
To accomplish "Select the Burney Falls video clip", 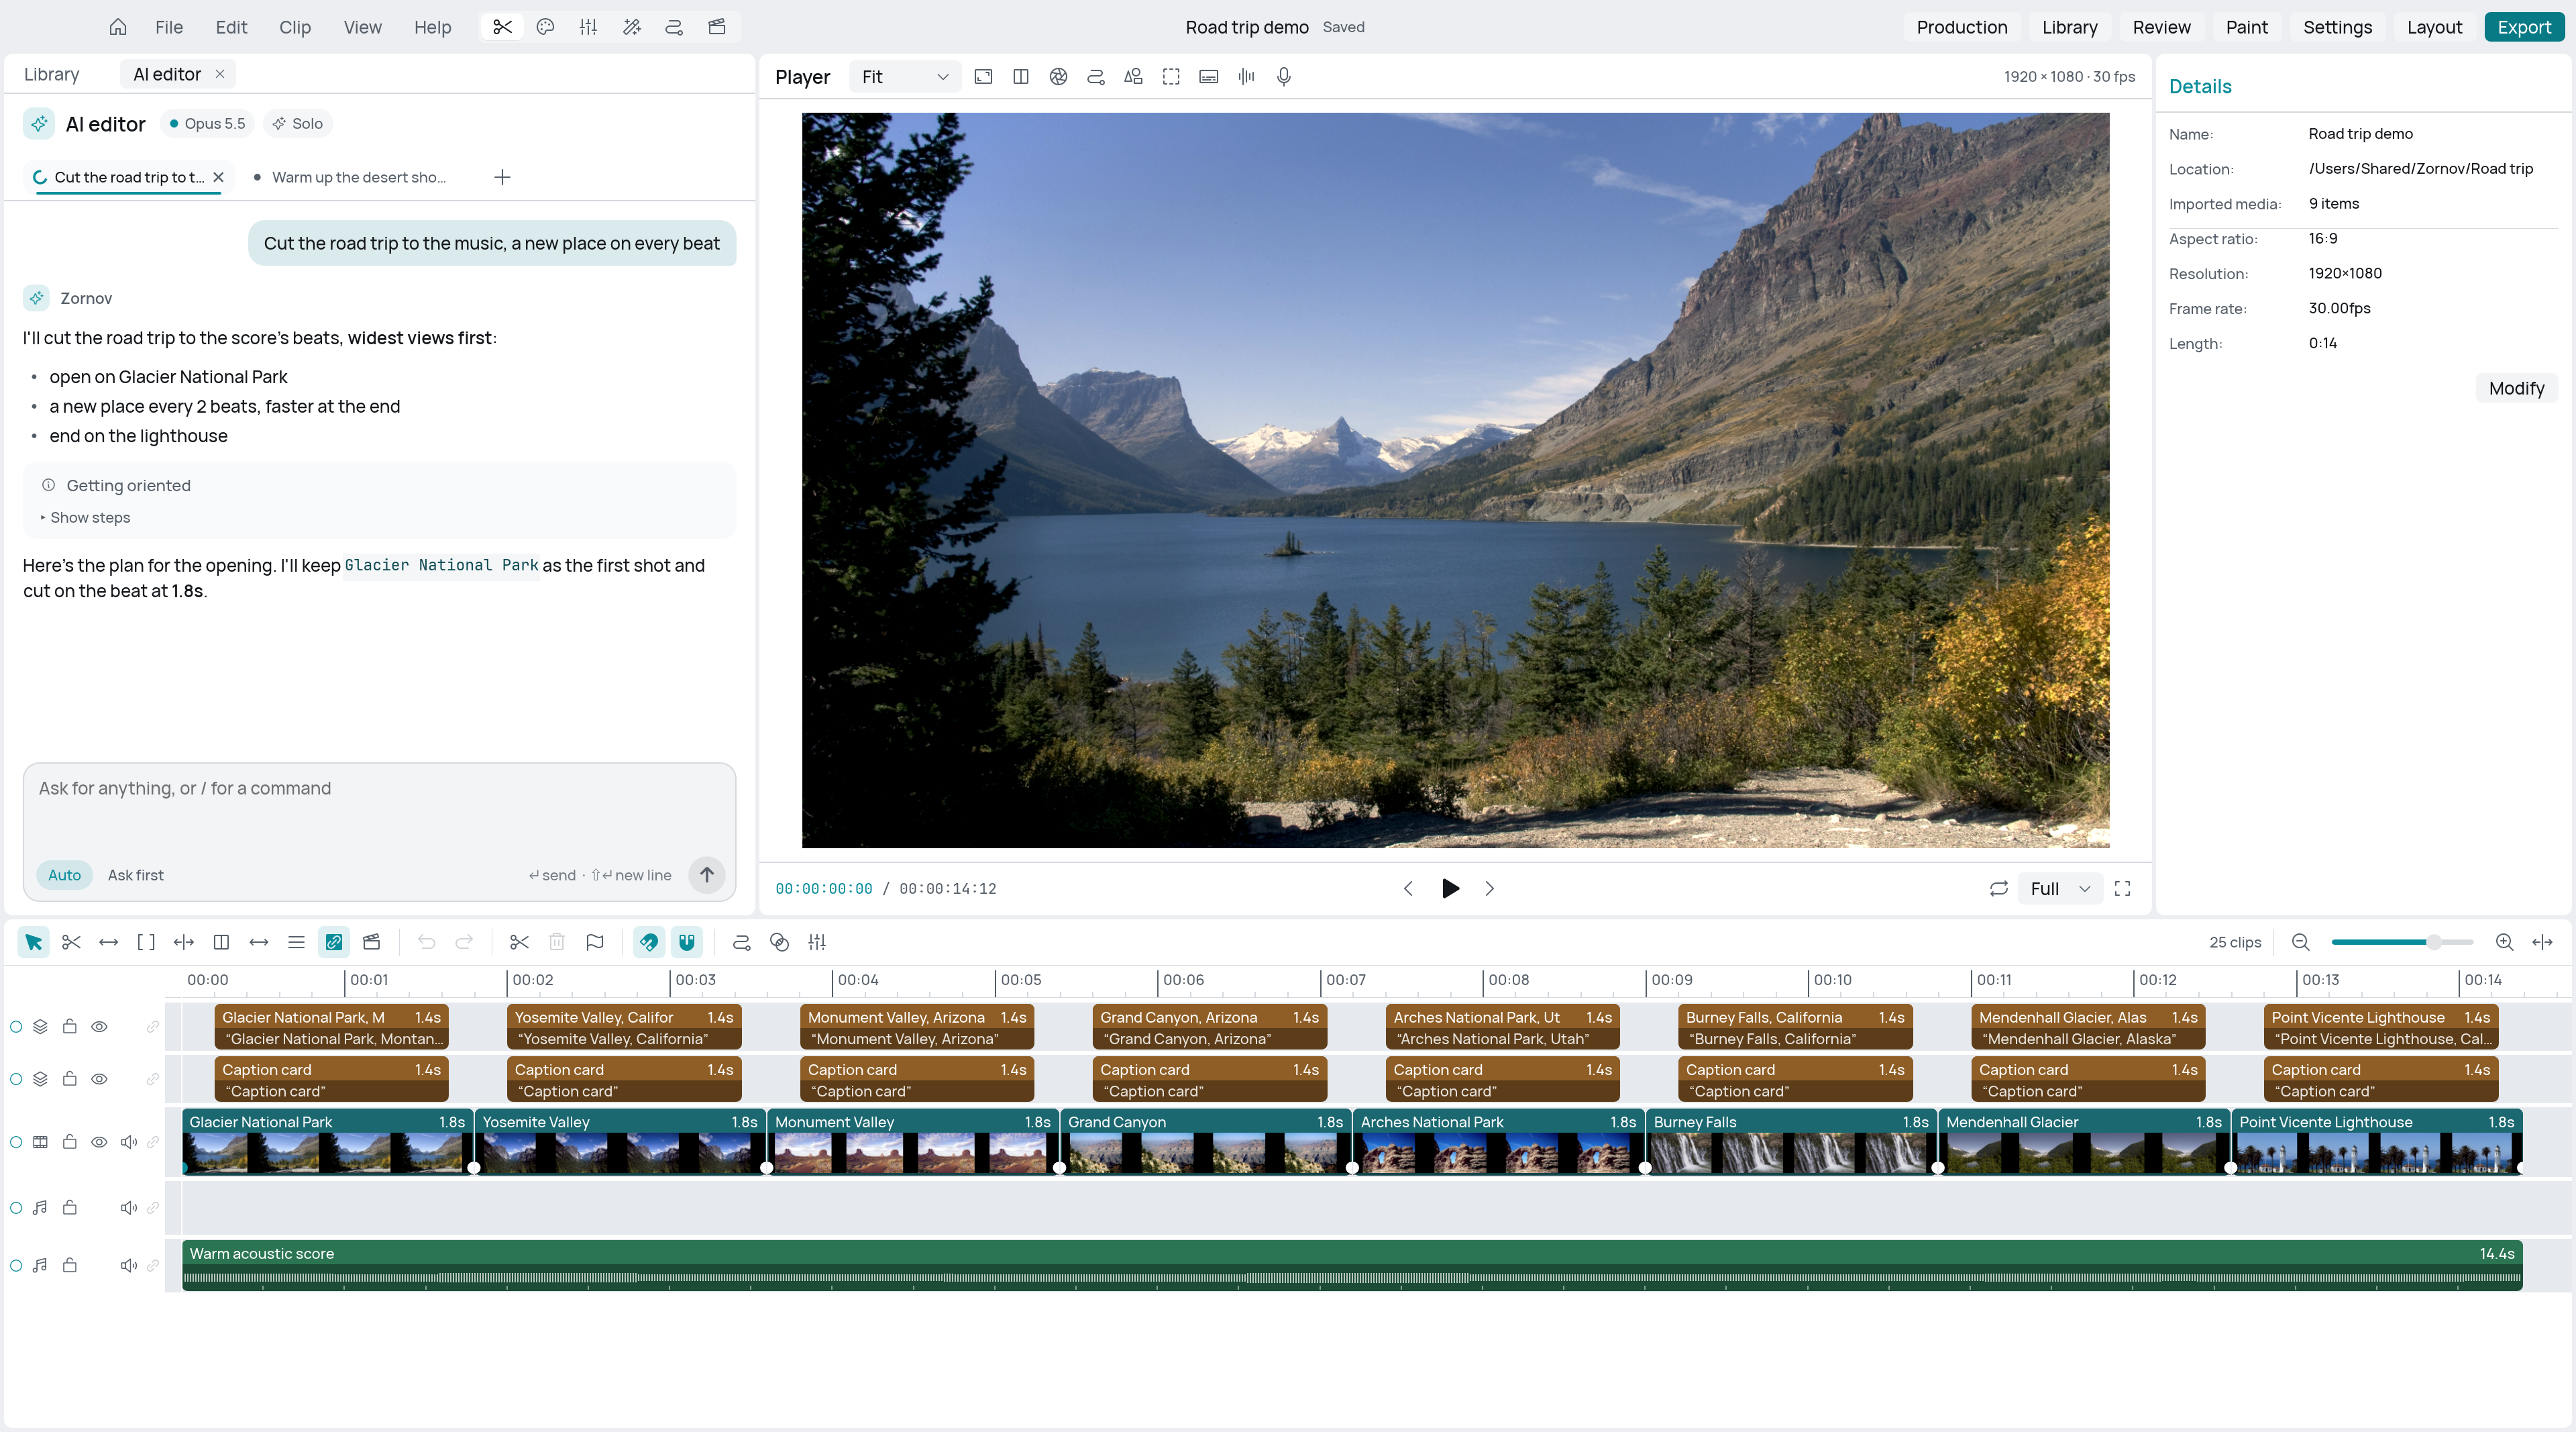I will (1791, 1142).
